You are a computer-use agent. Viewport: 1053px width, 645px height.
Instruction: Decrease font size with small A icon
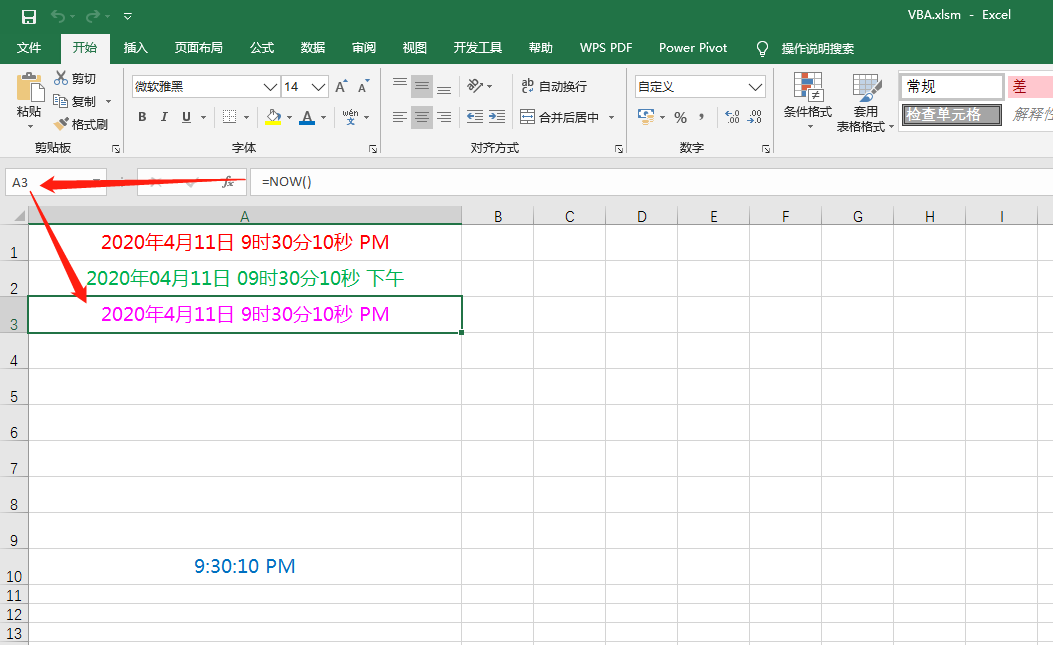tap(363, 87)
